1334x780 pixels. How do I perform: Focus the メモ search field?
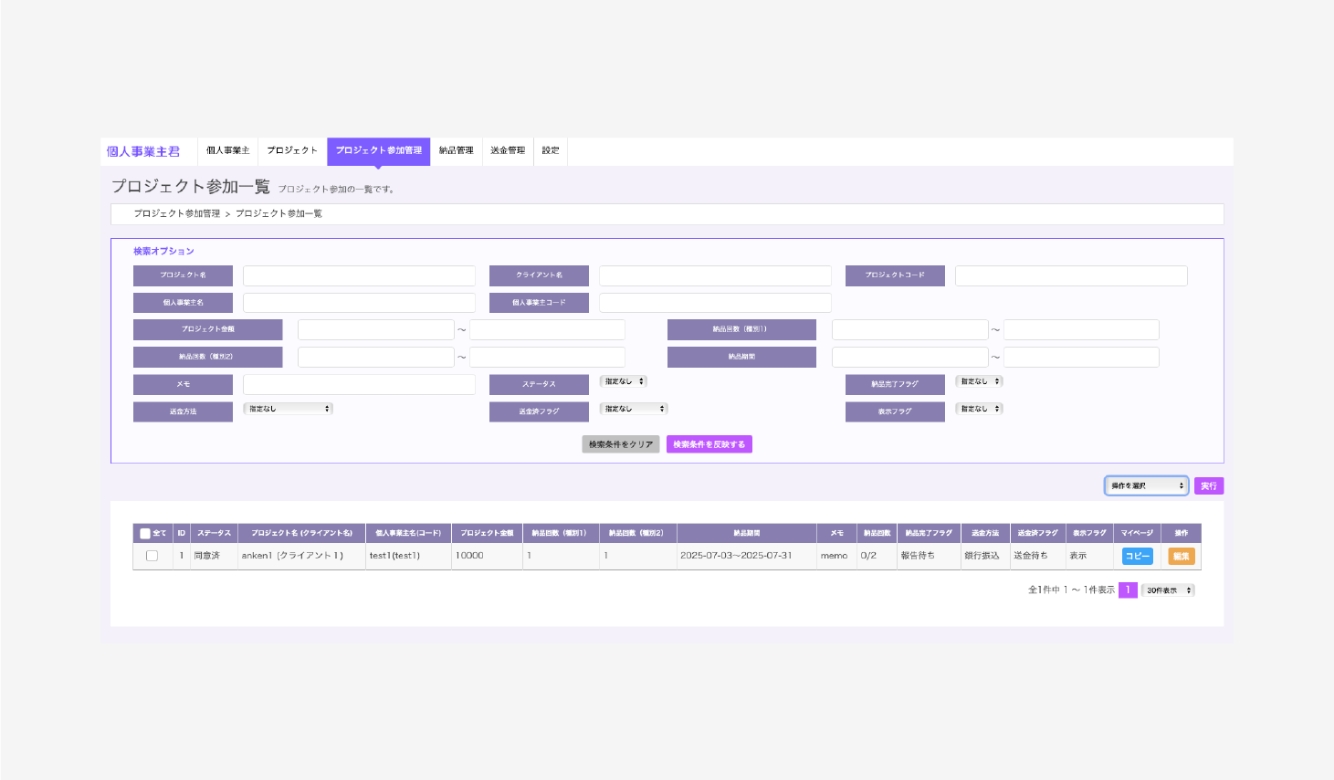(x=360, y=385)
